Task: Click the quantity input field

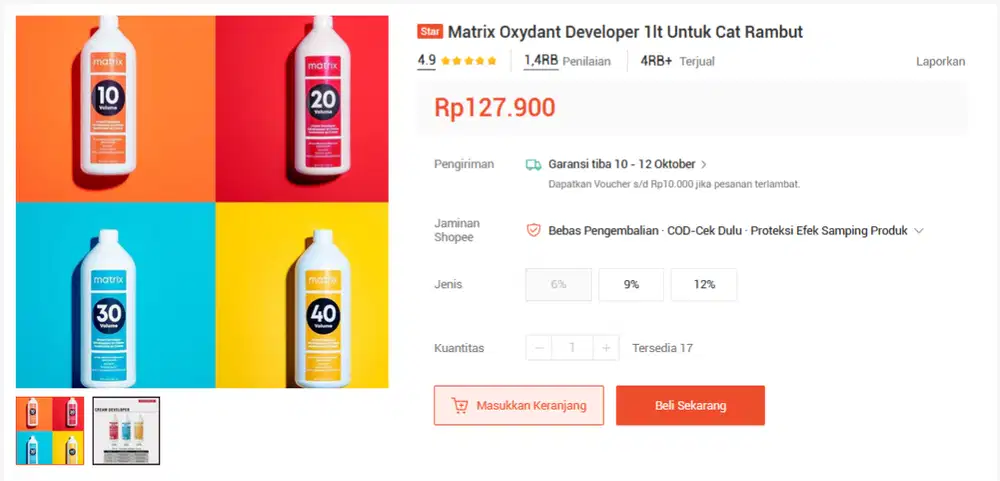Action: (572, 348)
